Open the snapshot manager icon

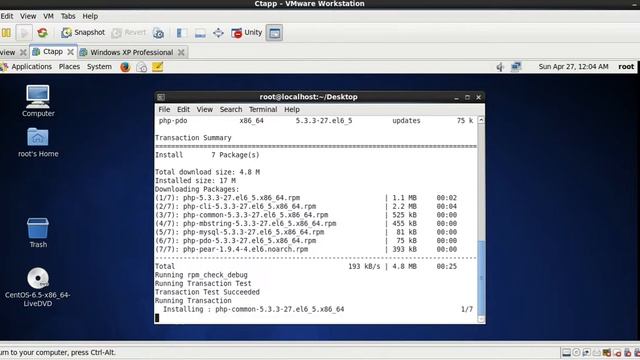click(158, 33)
